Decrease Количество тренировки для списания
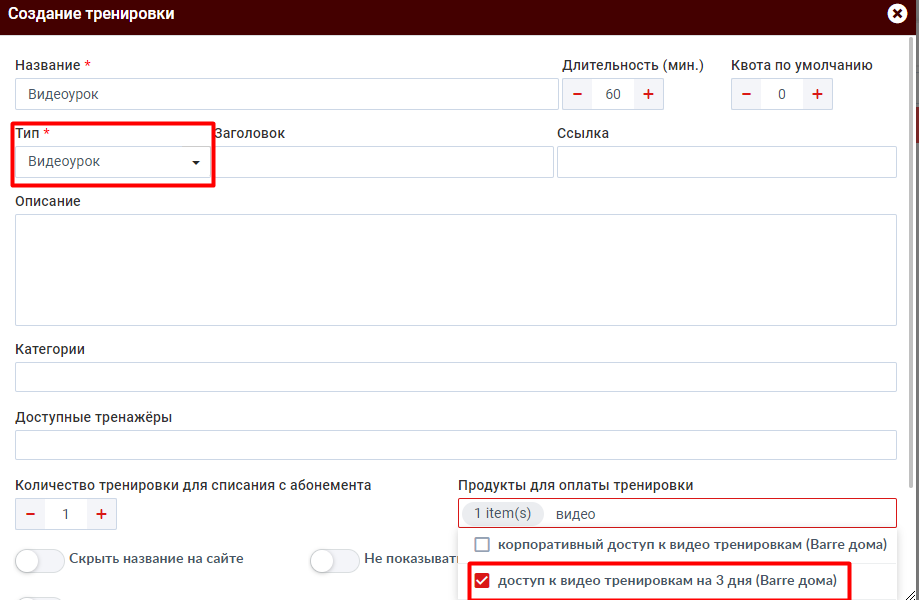919x600 pixels. pyautogui.click(x=31, y=514)
